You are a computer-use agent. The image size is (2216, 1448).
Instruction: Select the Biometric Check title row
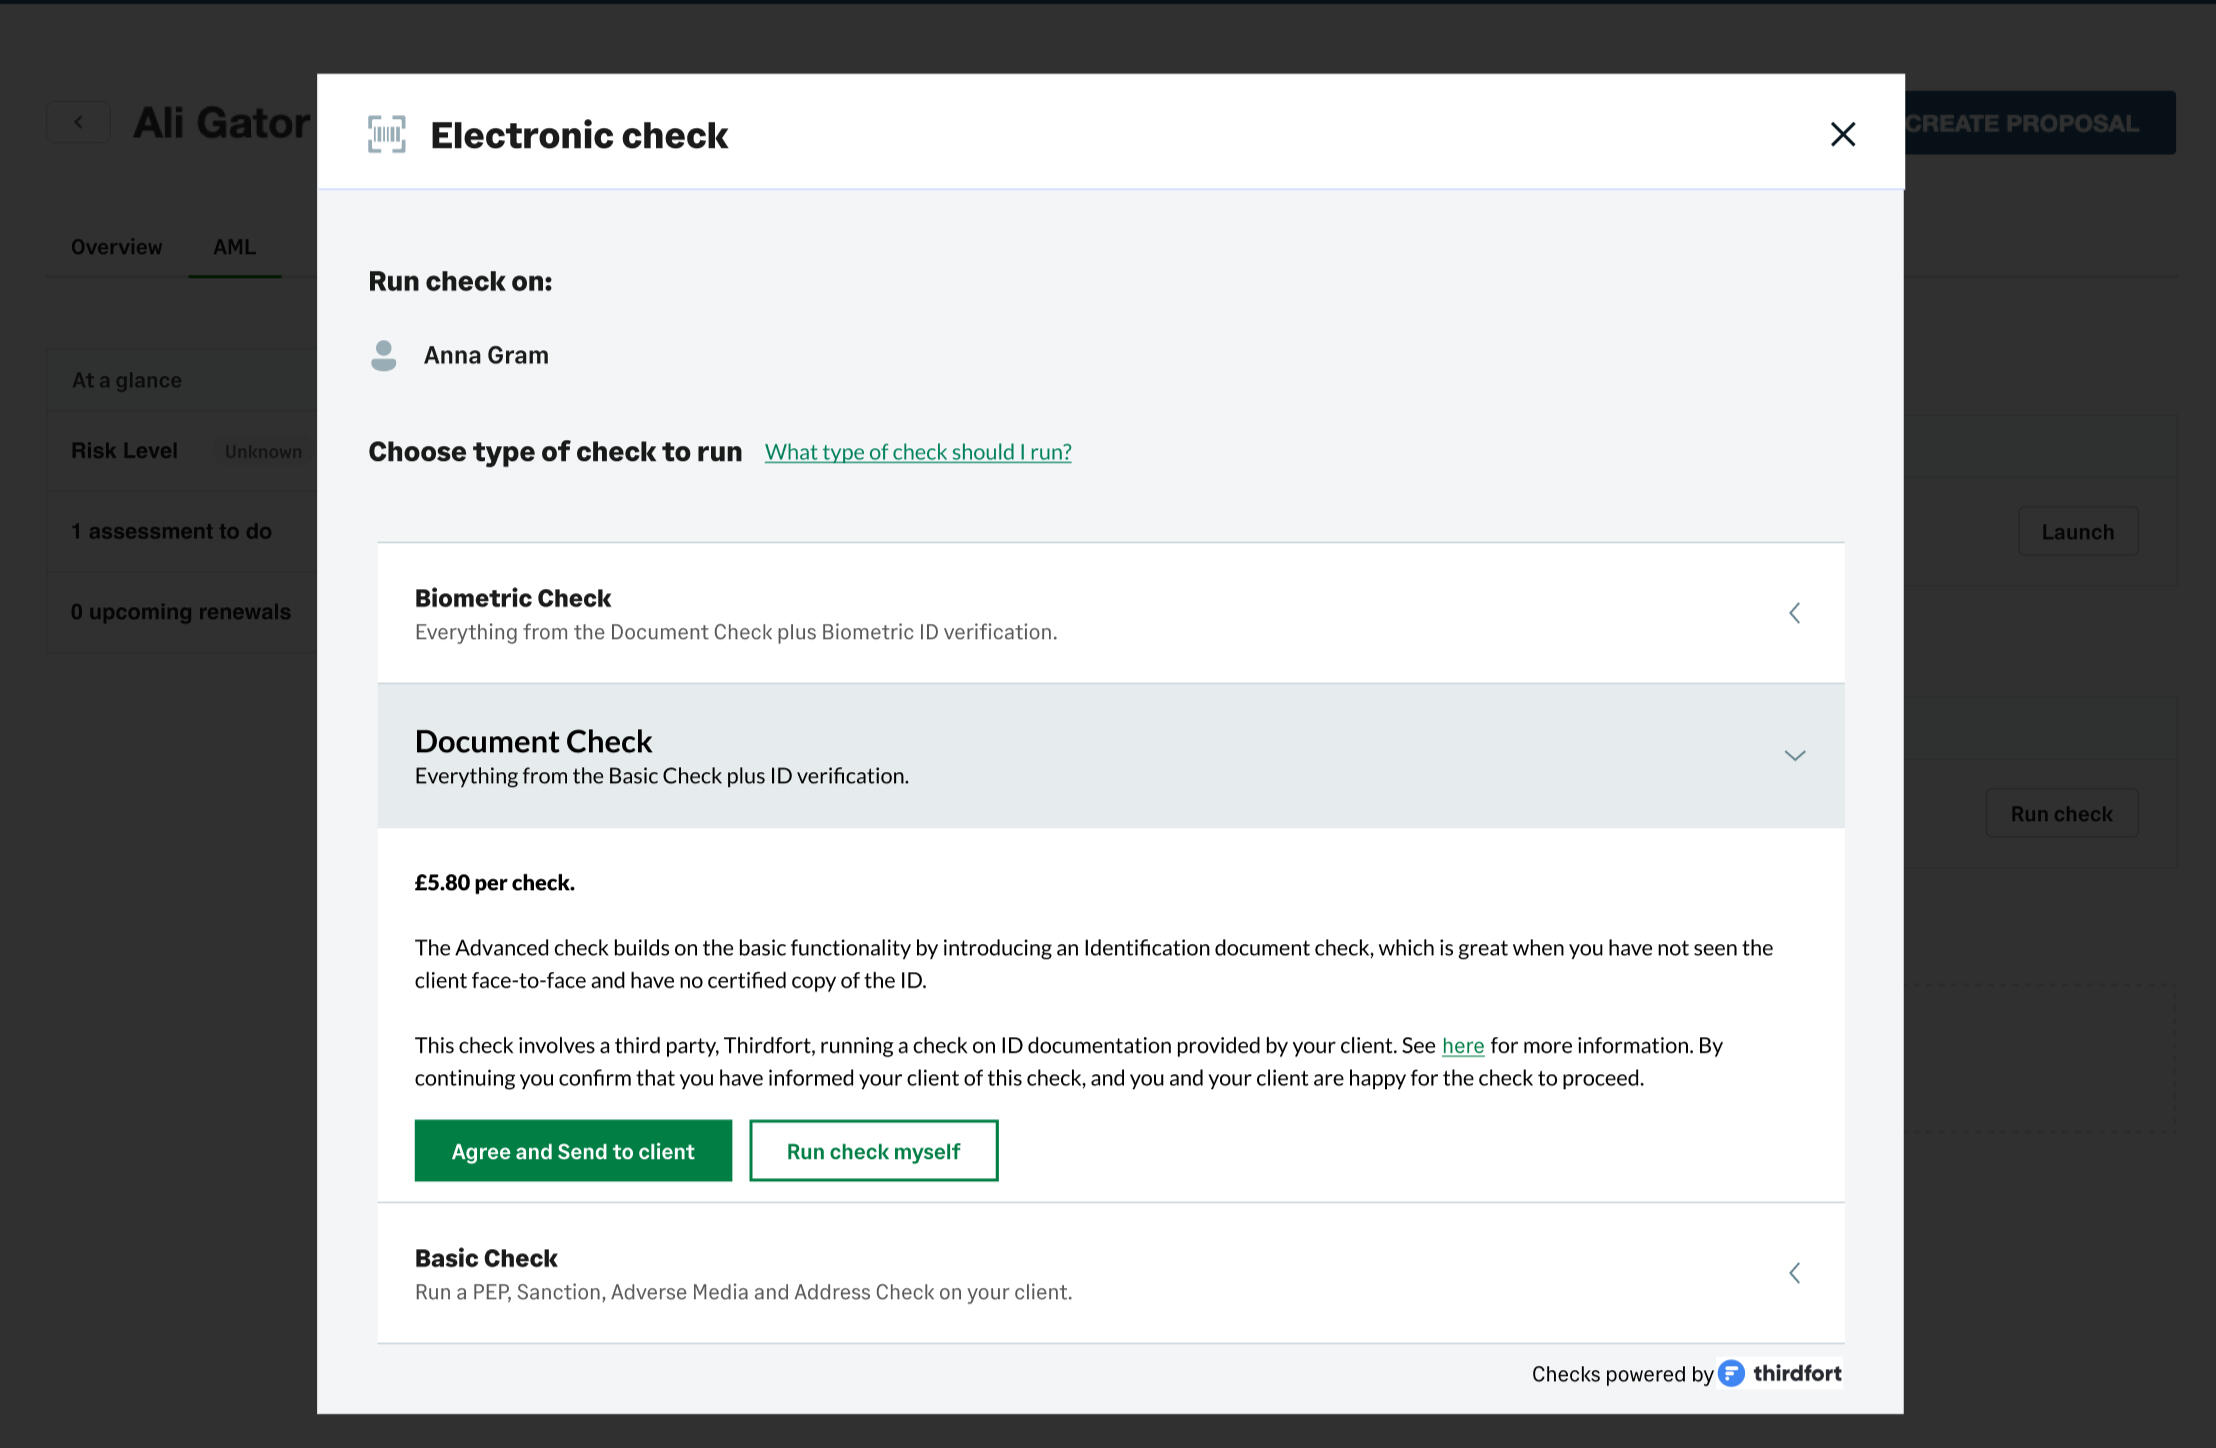[x=513, y=598]
